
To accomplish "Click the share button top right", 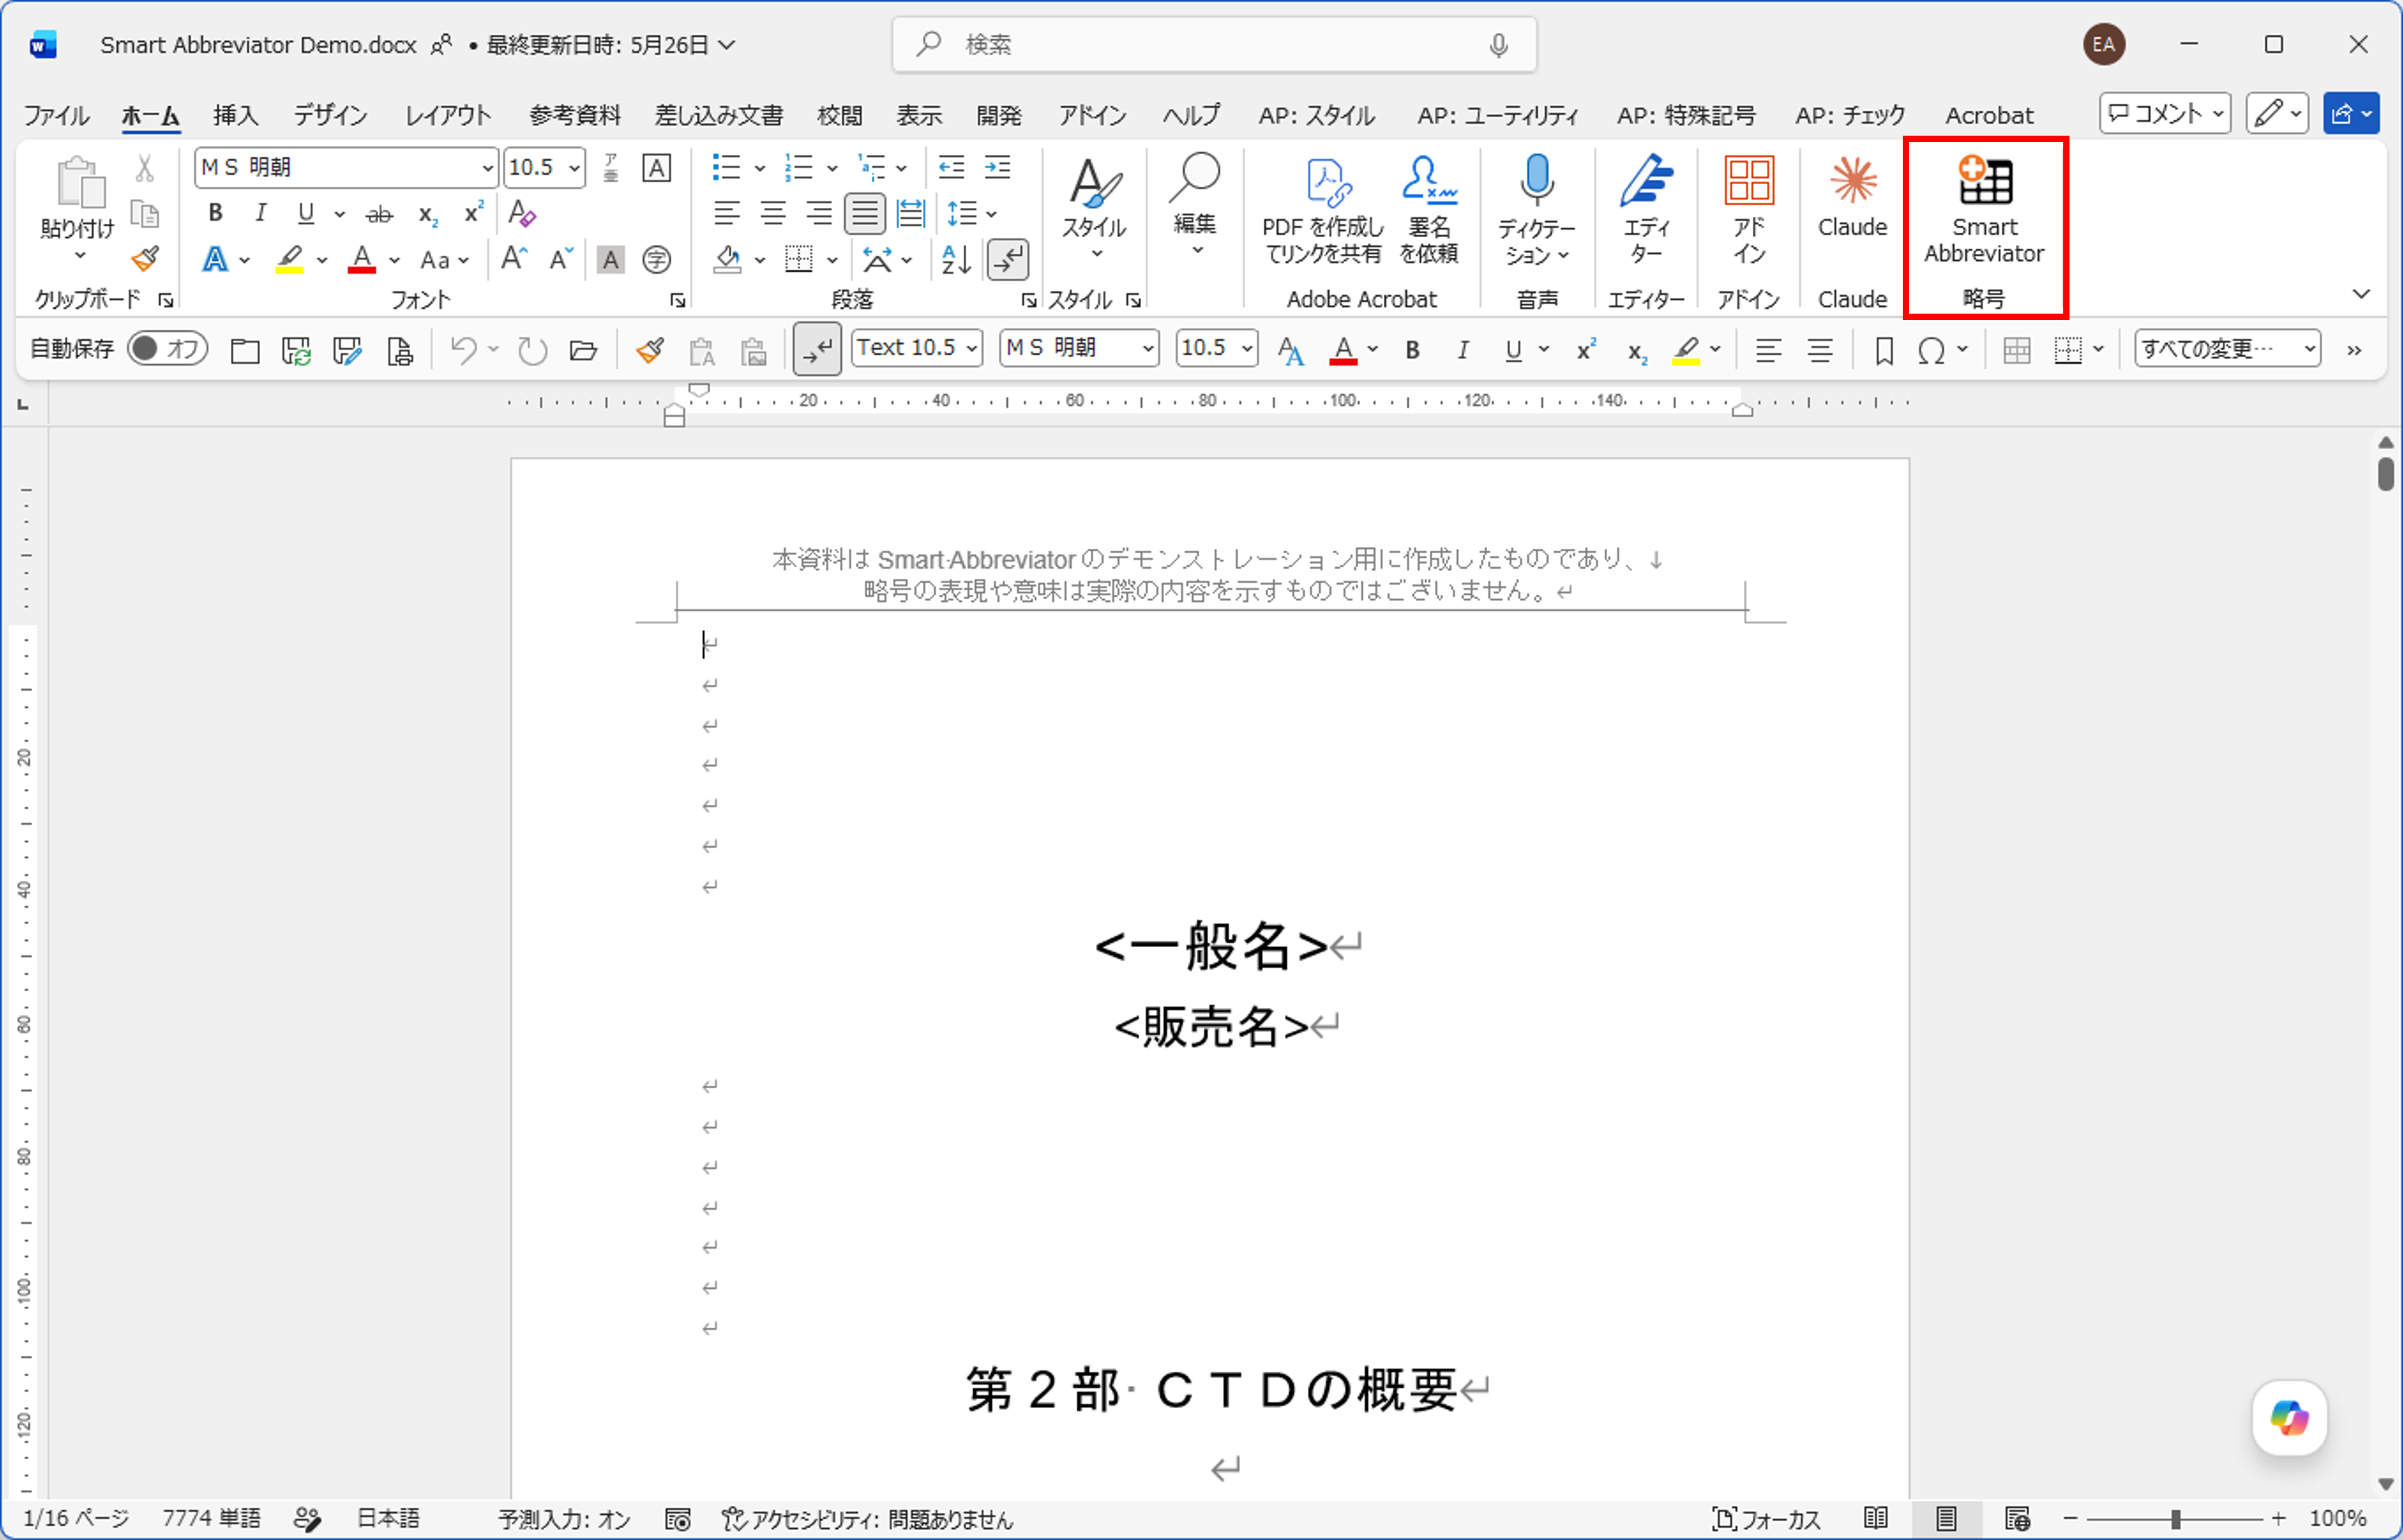I will click(2350, 114).
